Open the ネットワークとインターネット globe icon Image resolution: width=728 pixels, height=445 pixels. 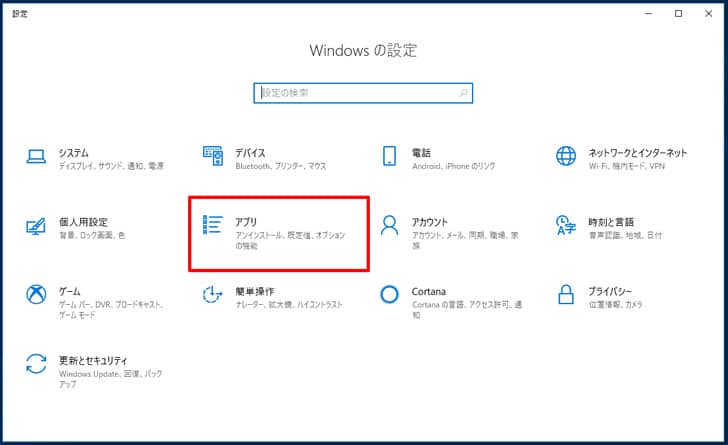tap(566, 156)
